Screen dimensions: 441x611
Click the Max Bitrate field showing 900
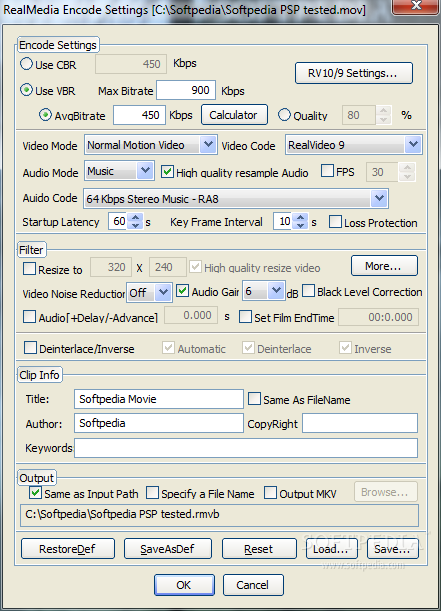(x=186, y=90)
